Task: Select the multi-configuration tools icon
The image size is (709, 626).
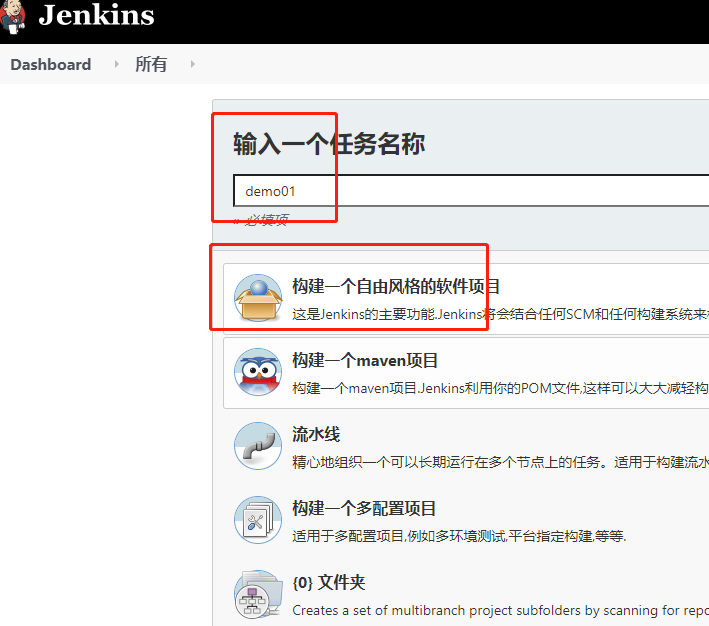Action: click(x=258, y=520)
